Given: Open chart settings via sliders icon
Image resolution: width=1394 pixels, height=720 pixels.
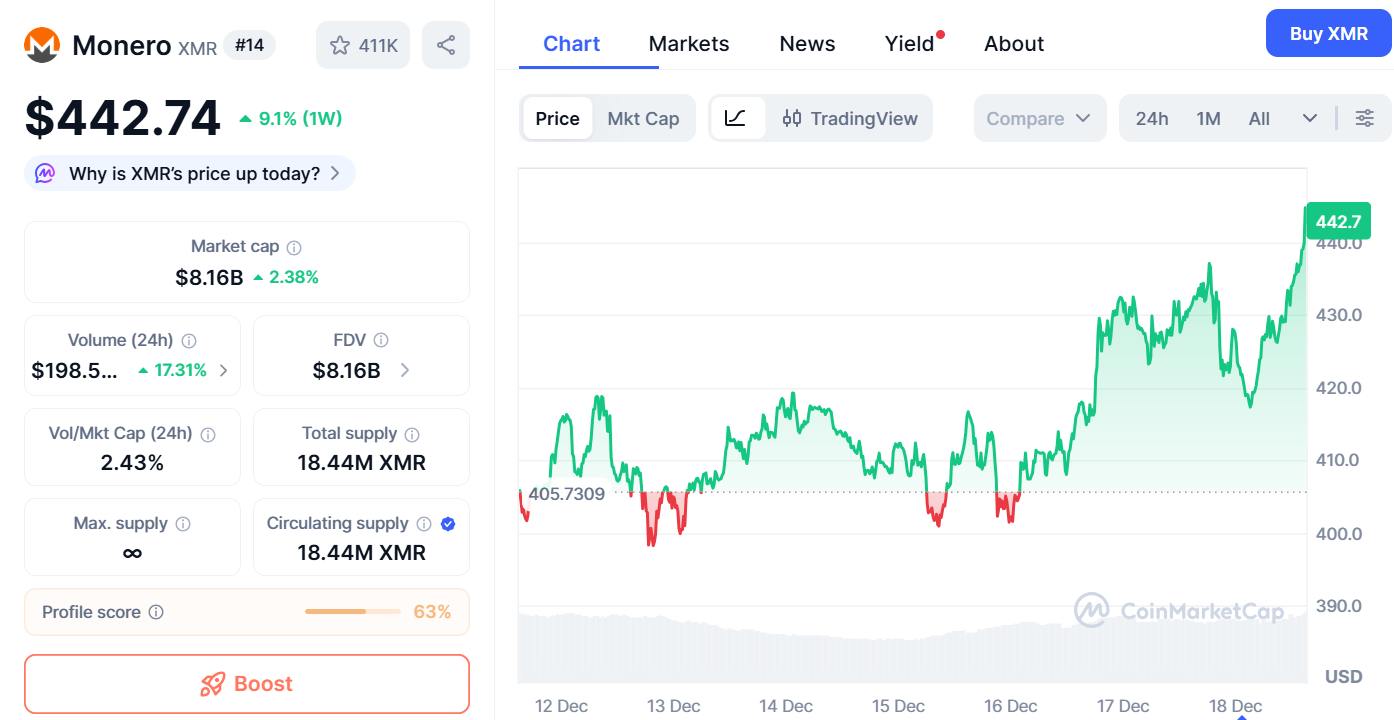Looking at the screenshot, I should pyautogui.click(x=1365, y=118).
